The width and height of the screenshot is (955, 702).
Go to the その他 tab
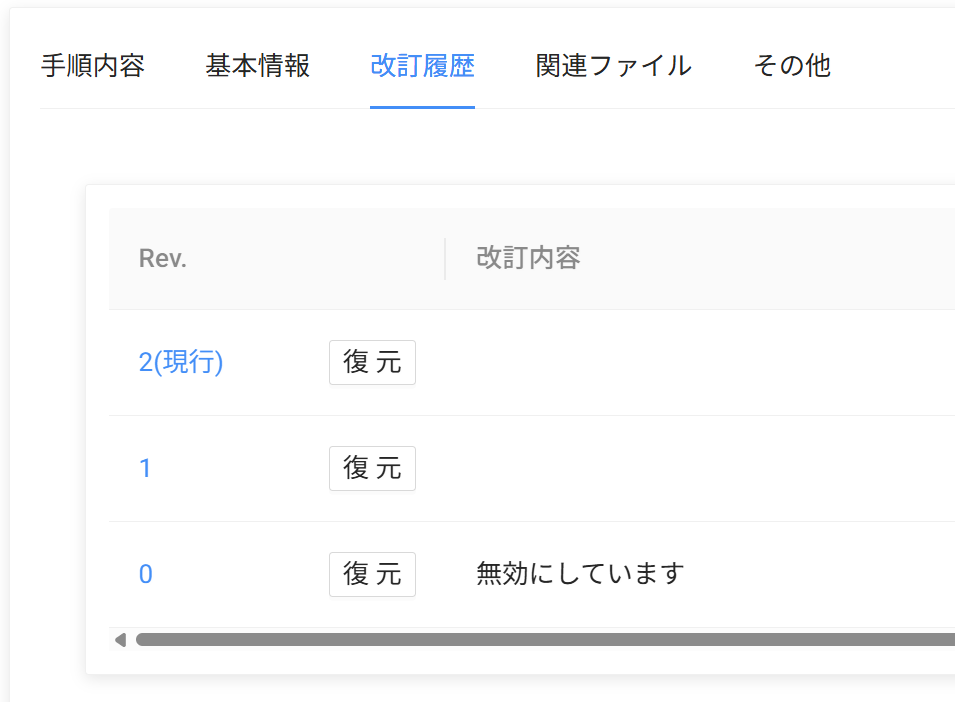[x=791, y=66]
